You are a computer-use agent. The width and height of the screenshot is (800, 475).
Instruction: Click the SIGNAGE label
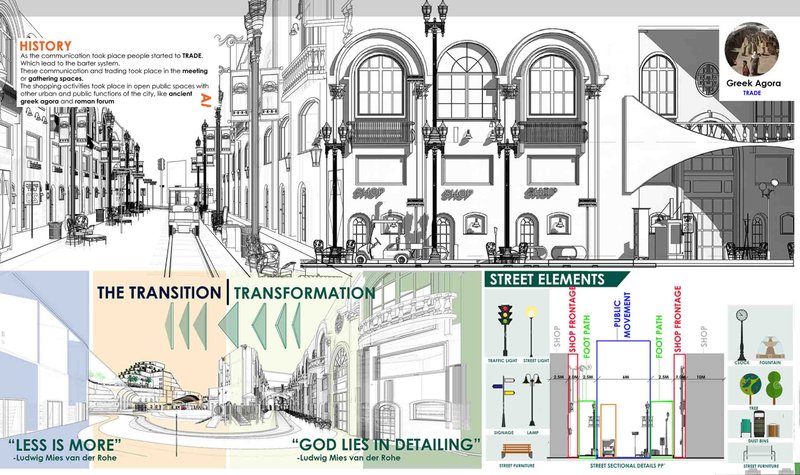tap(504, 433)
